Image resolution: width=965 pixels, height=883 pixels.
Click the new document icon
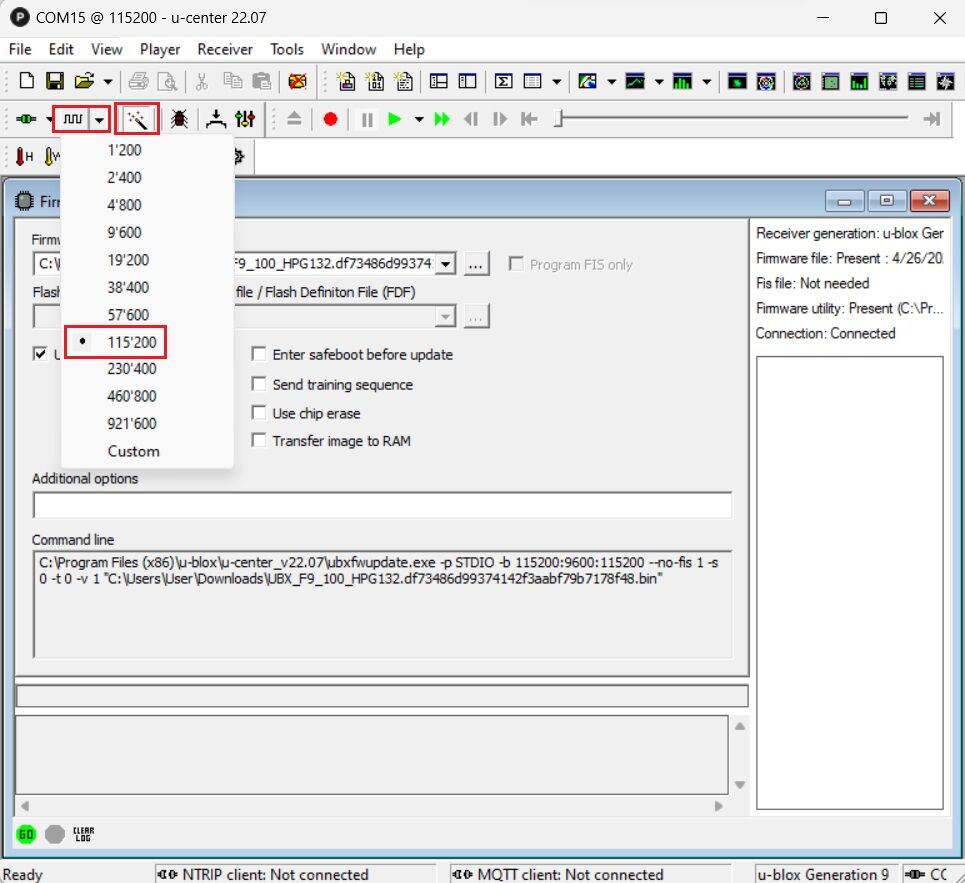coord(27,81)
